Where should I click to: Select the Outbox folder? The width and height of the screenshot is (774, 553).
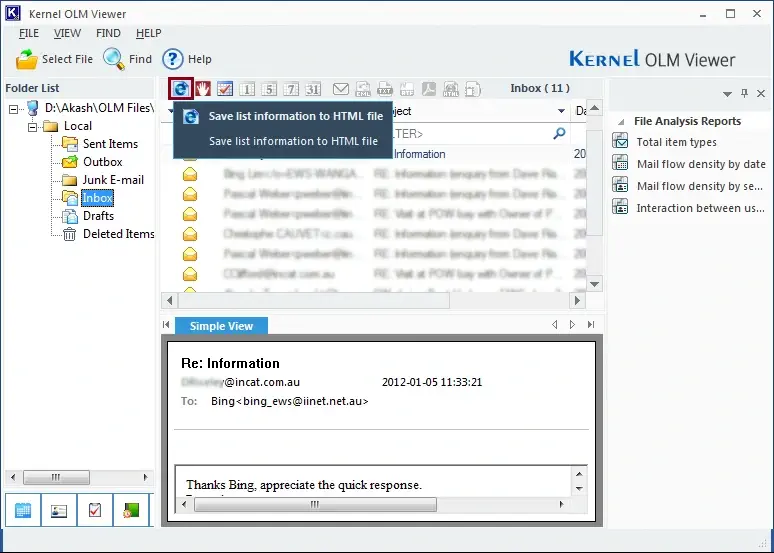click(x=102, y=161)
